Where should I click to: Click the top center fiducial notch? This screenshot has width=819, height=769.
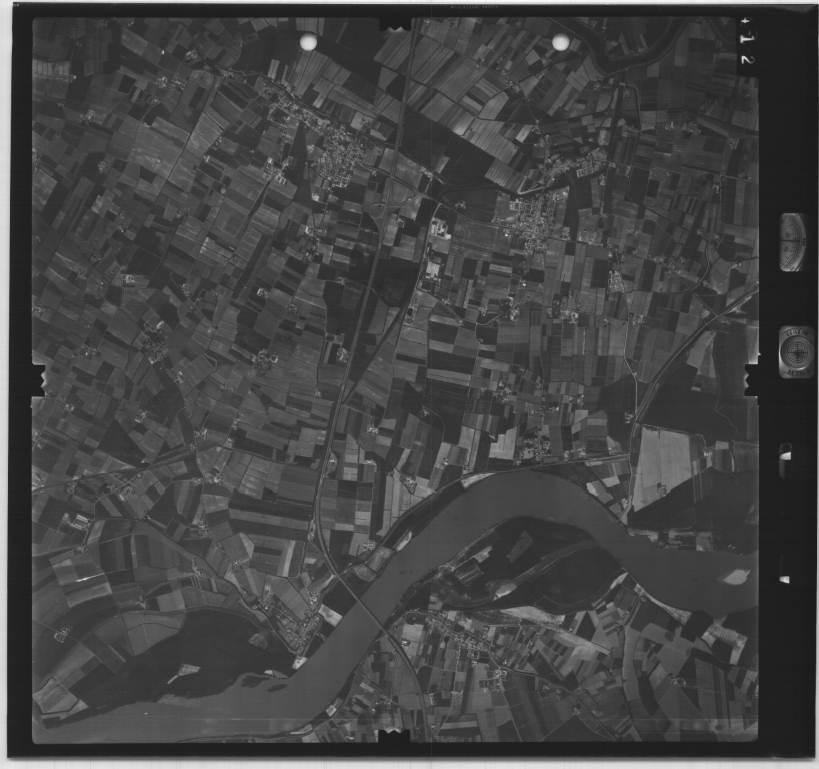[396, 21]
